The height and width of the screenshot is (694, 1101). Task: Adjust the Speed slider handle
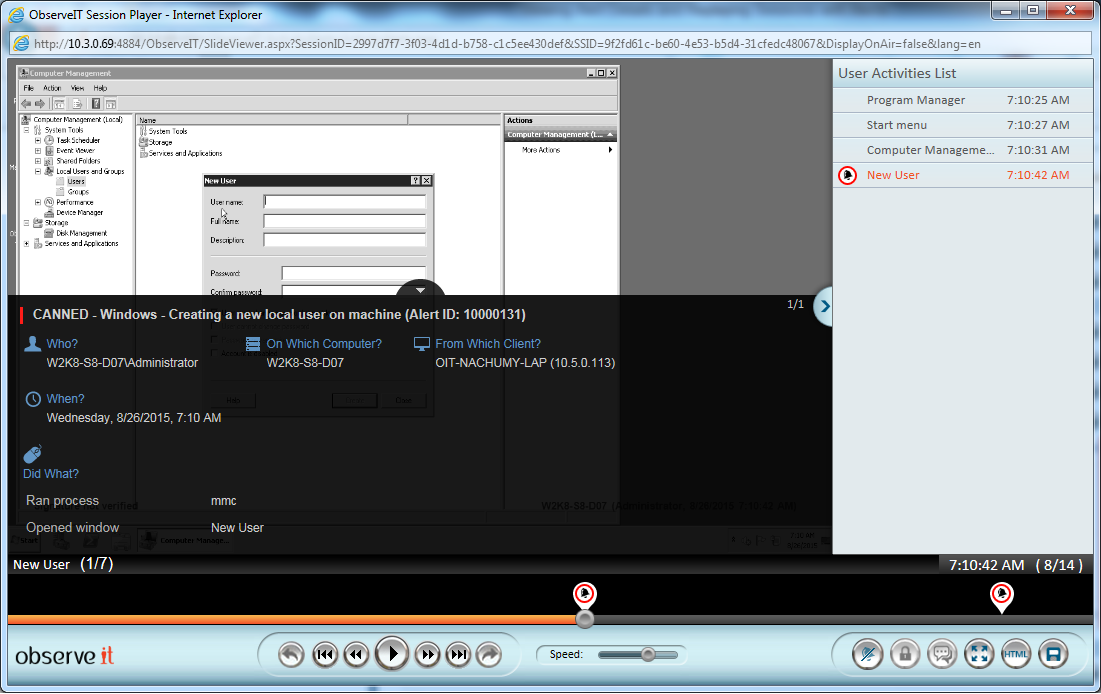point(648,655)
